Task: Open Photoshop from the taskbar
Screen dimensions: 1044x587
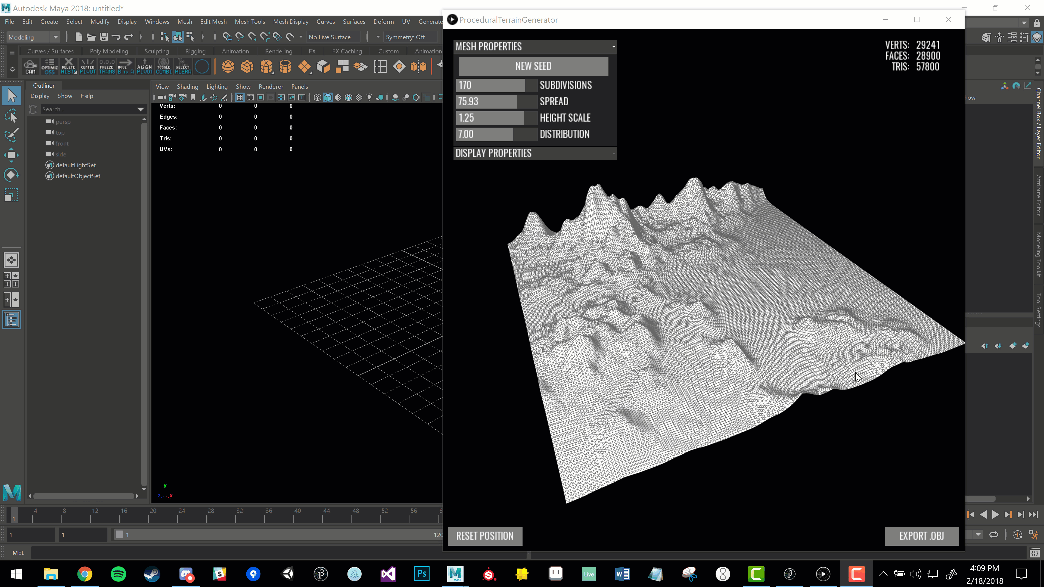Action: click(x=421, y=574)
